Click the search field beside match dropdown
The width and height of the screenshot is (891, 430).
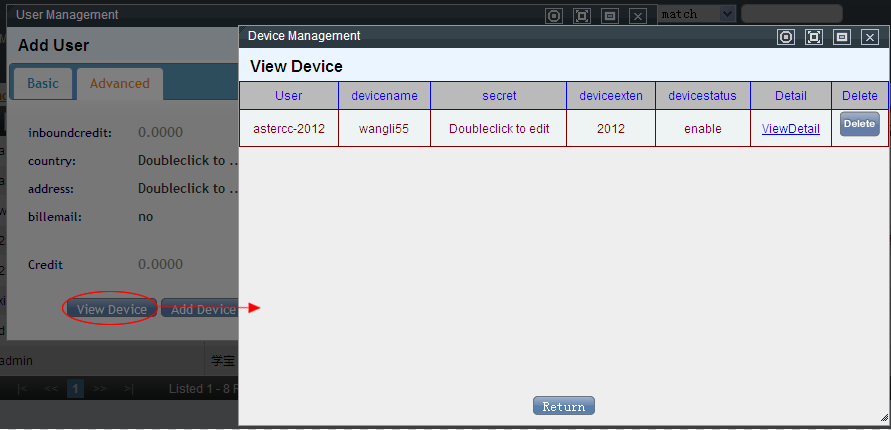point(790,14)
